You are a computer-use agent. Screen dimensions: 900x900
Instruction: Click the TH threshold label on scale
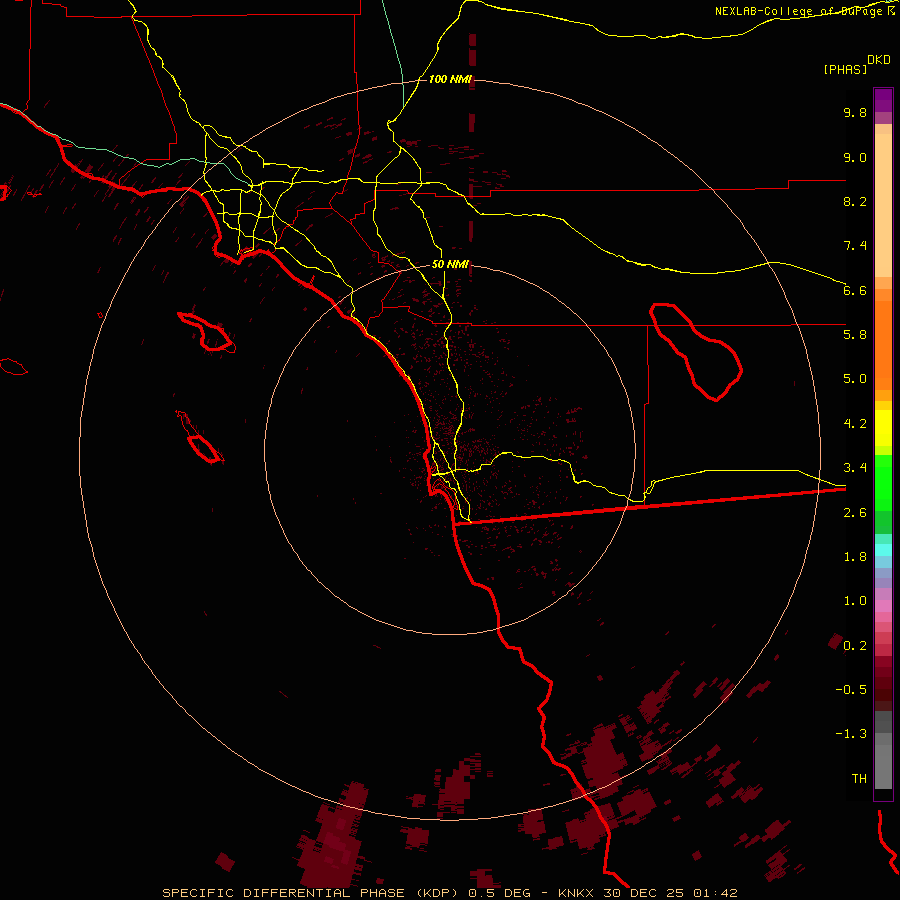click(859, 779)
